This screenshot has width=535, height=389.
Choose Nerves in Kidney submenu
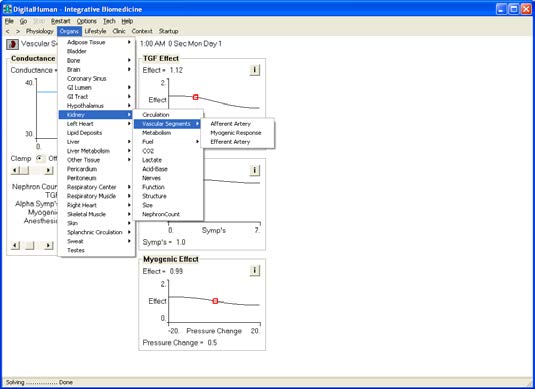168,178
